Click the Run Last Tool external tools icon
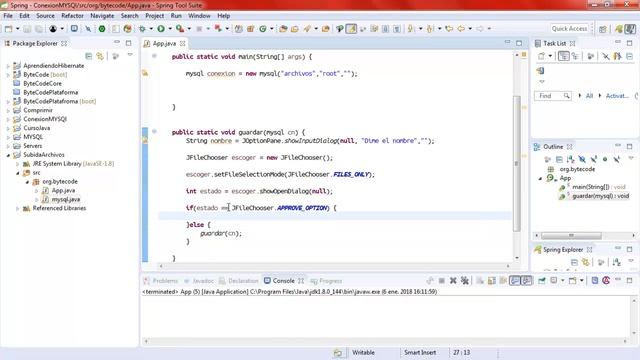This screenshot has width=640, height=360. coord(180,29)
